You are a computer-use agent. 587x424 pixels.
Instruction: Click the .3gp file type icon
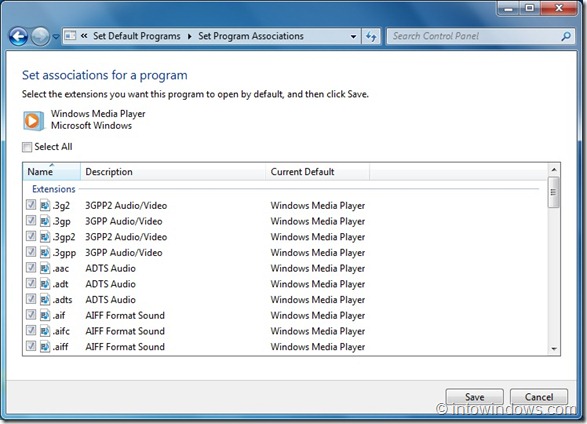tap(45, 221)
